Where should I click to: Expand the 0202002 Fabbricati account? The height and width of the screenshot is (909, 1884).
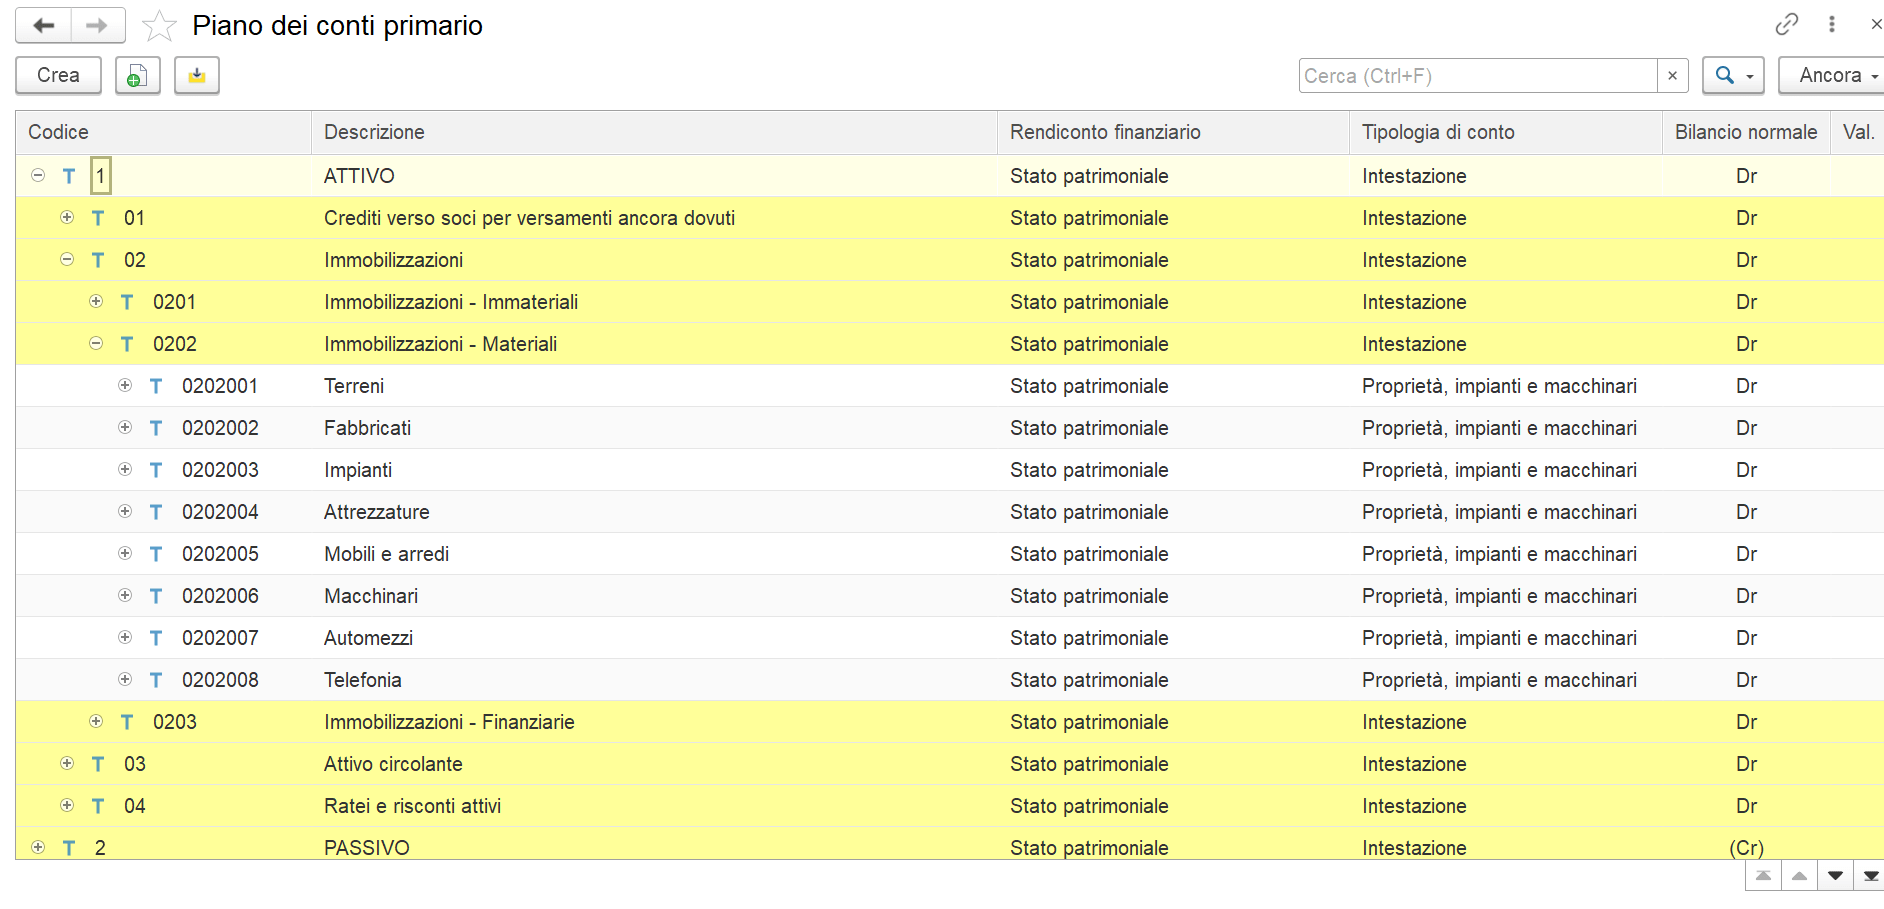point(125,427)
